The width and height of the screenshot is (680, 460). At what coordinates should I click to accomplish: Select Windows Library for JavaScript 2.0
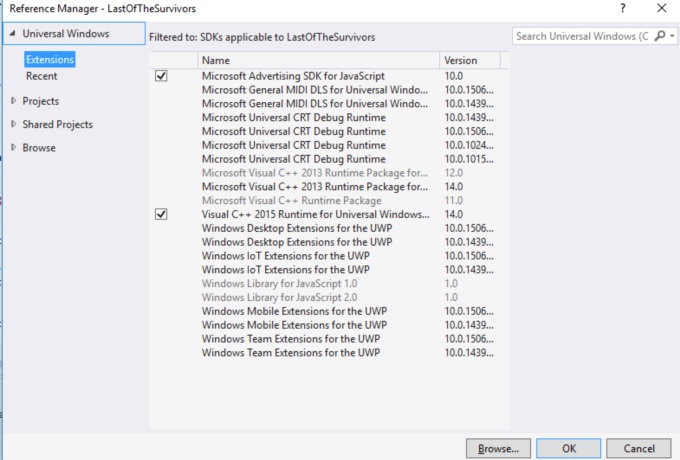click(x=329, y=297)
